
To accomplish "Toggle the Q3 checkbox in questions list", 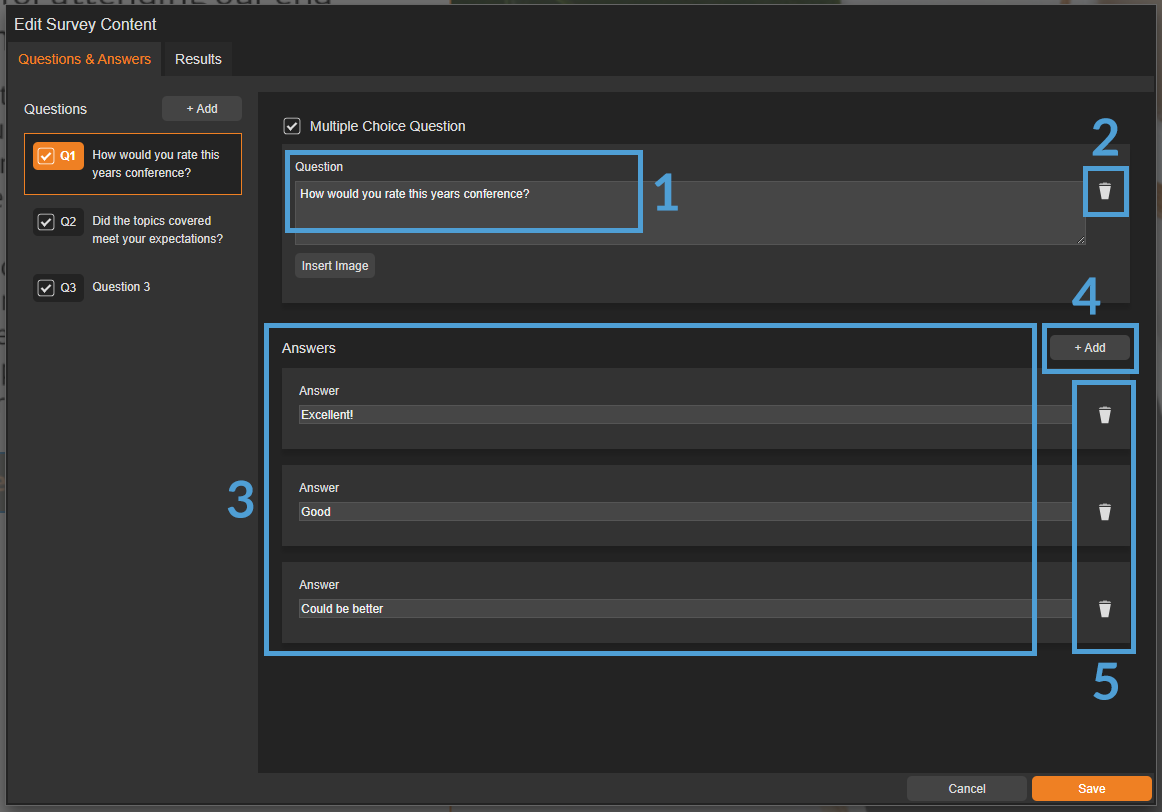I will point(46,288).
